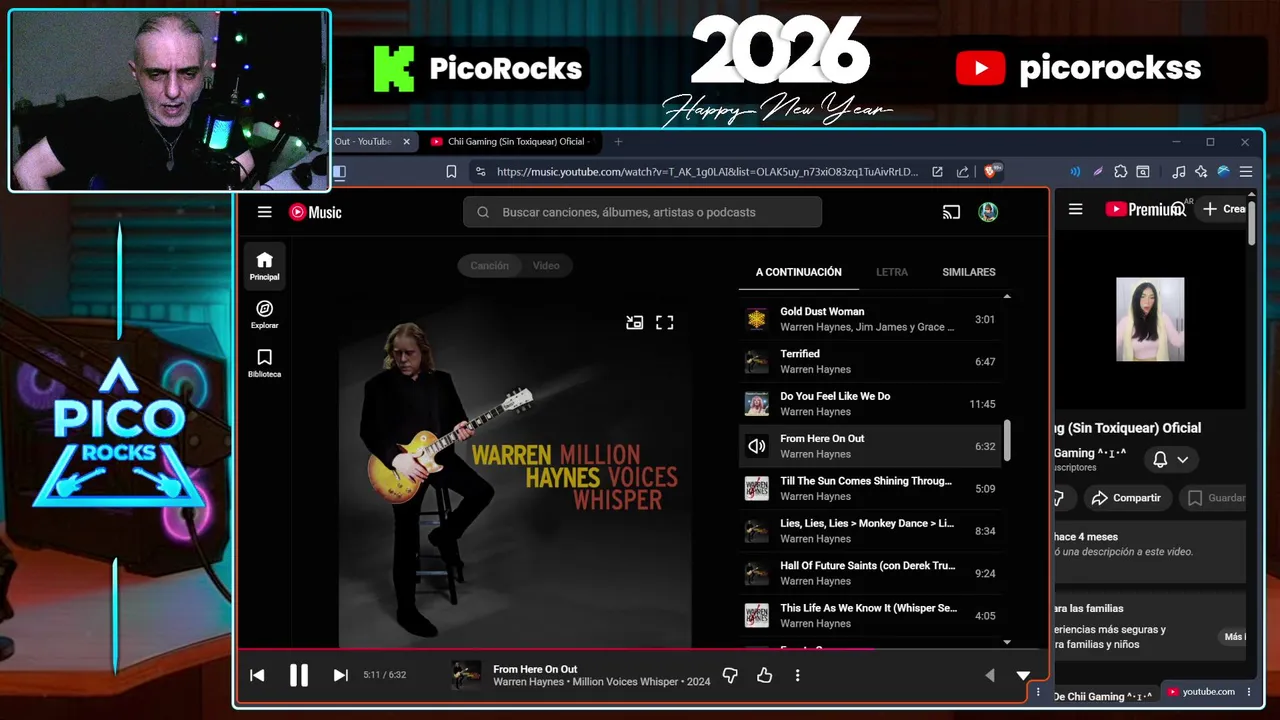Click the queue scroll up arrow

coord(1007,296)
